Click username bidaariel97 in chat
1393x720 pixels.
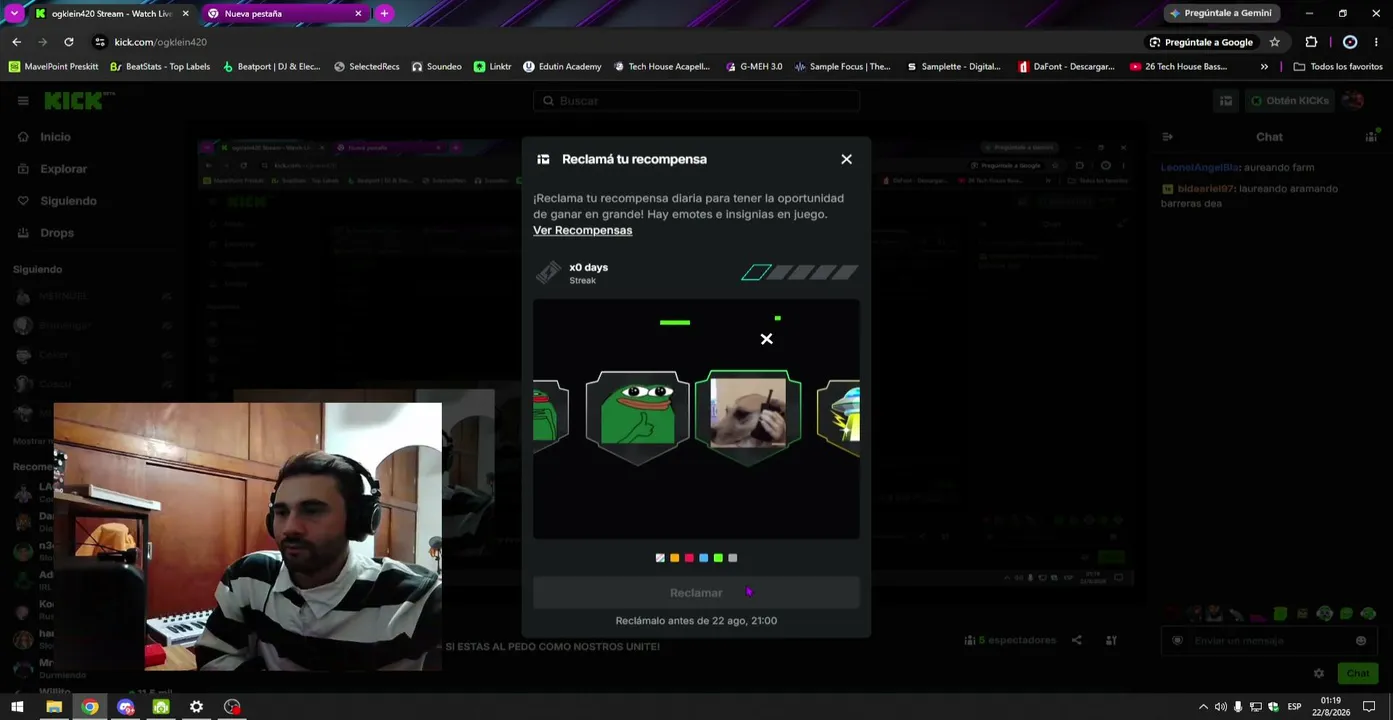(1207, 189)
